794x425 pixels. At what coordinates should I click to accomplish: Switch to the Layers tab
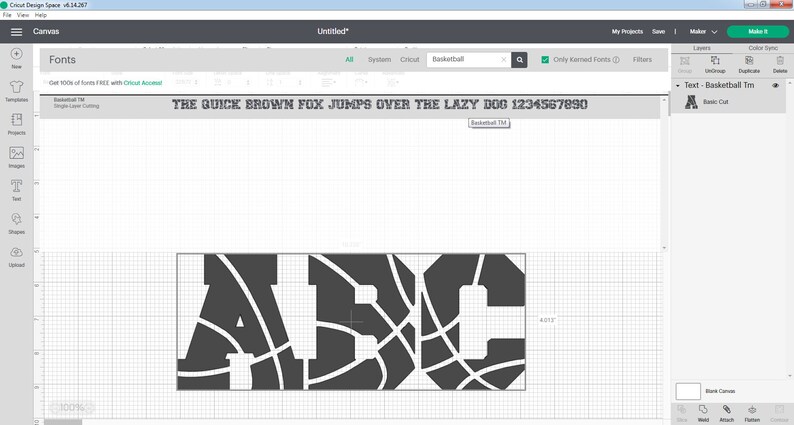tap(701, 48)
